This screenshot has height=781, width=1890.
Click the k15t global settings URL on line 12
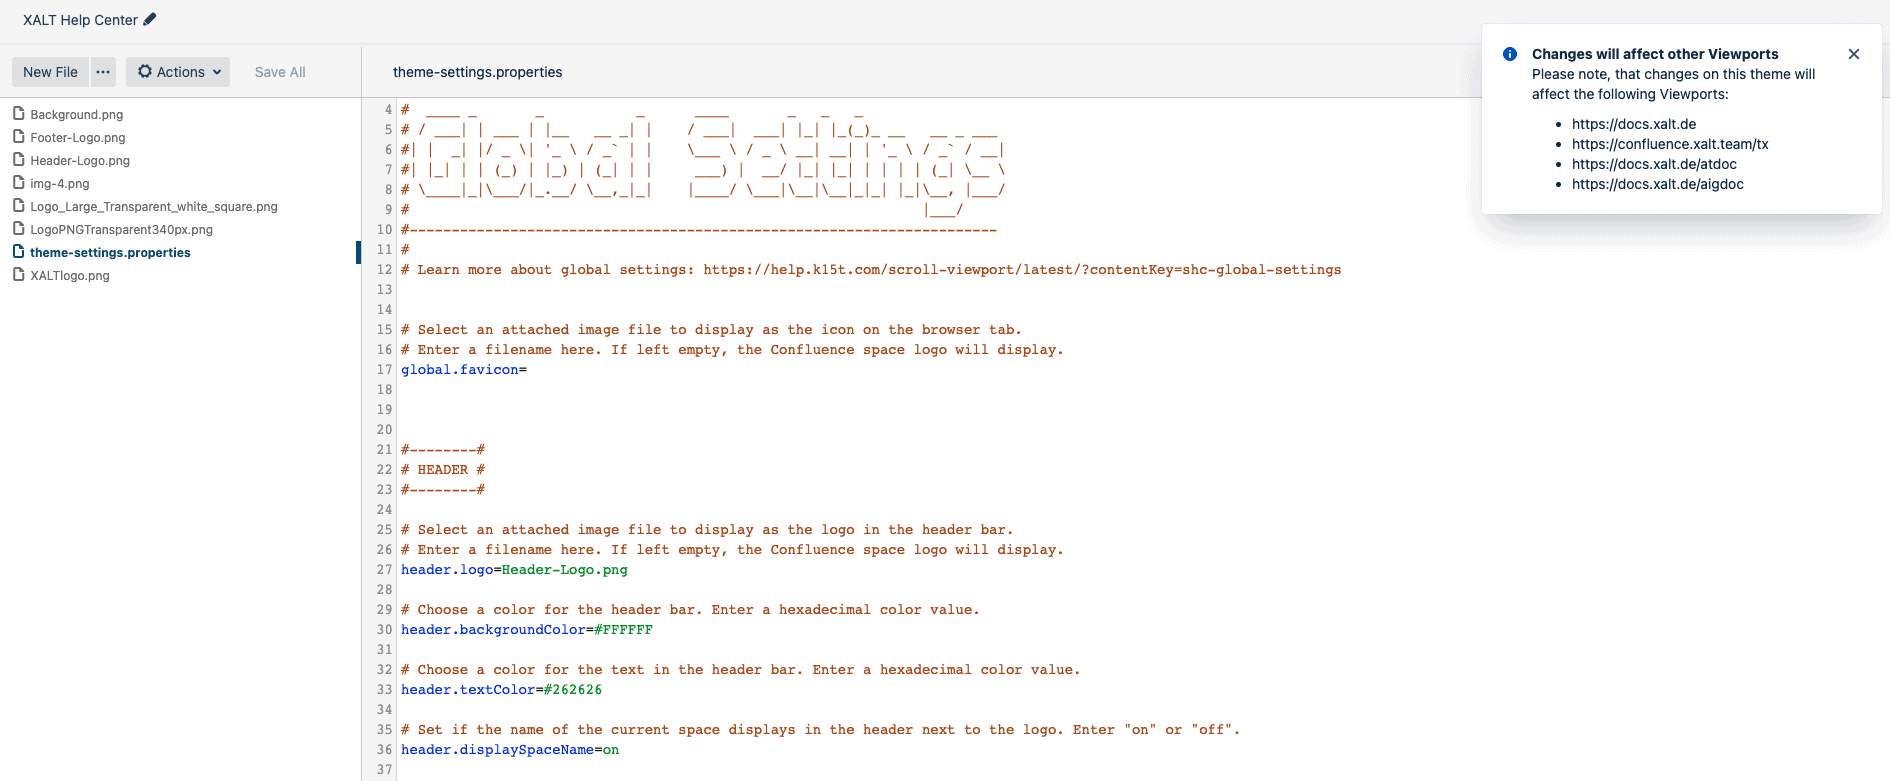tap(1022, 270)
